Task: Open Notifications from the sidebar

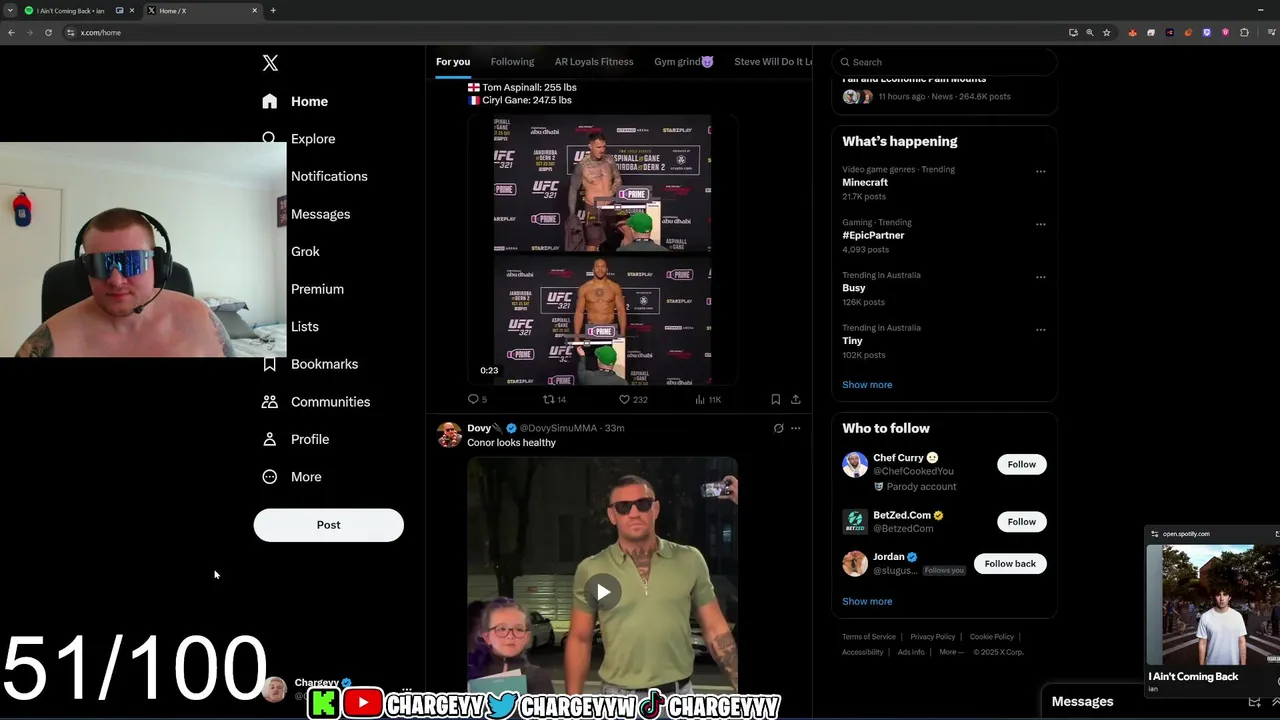Action: (x=329, y=176)
